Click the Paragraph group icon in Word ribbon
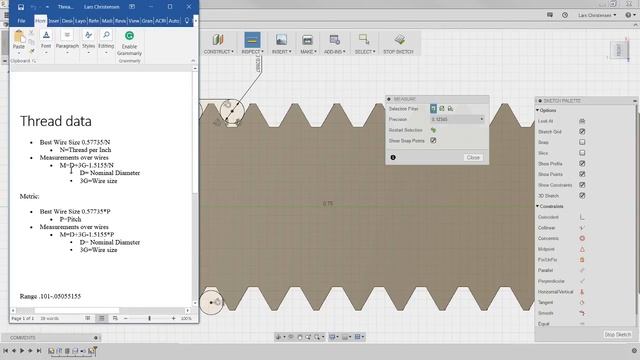The image size is (640, 360). [x=67, y=35]
